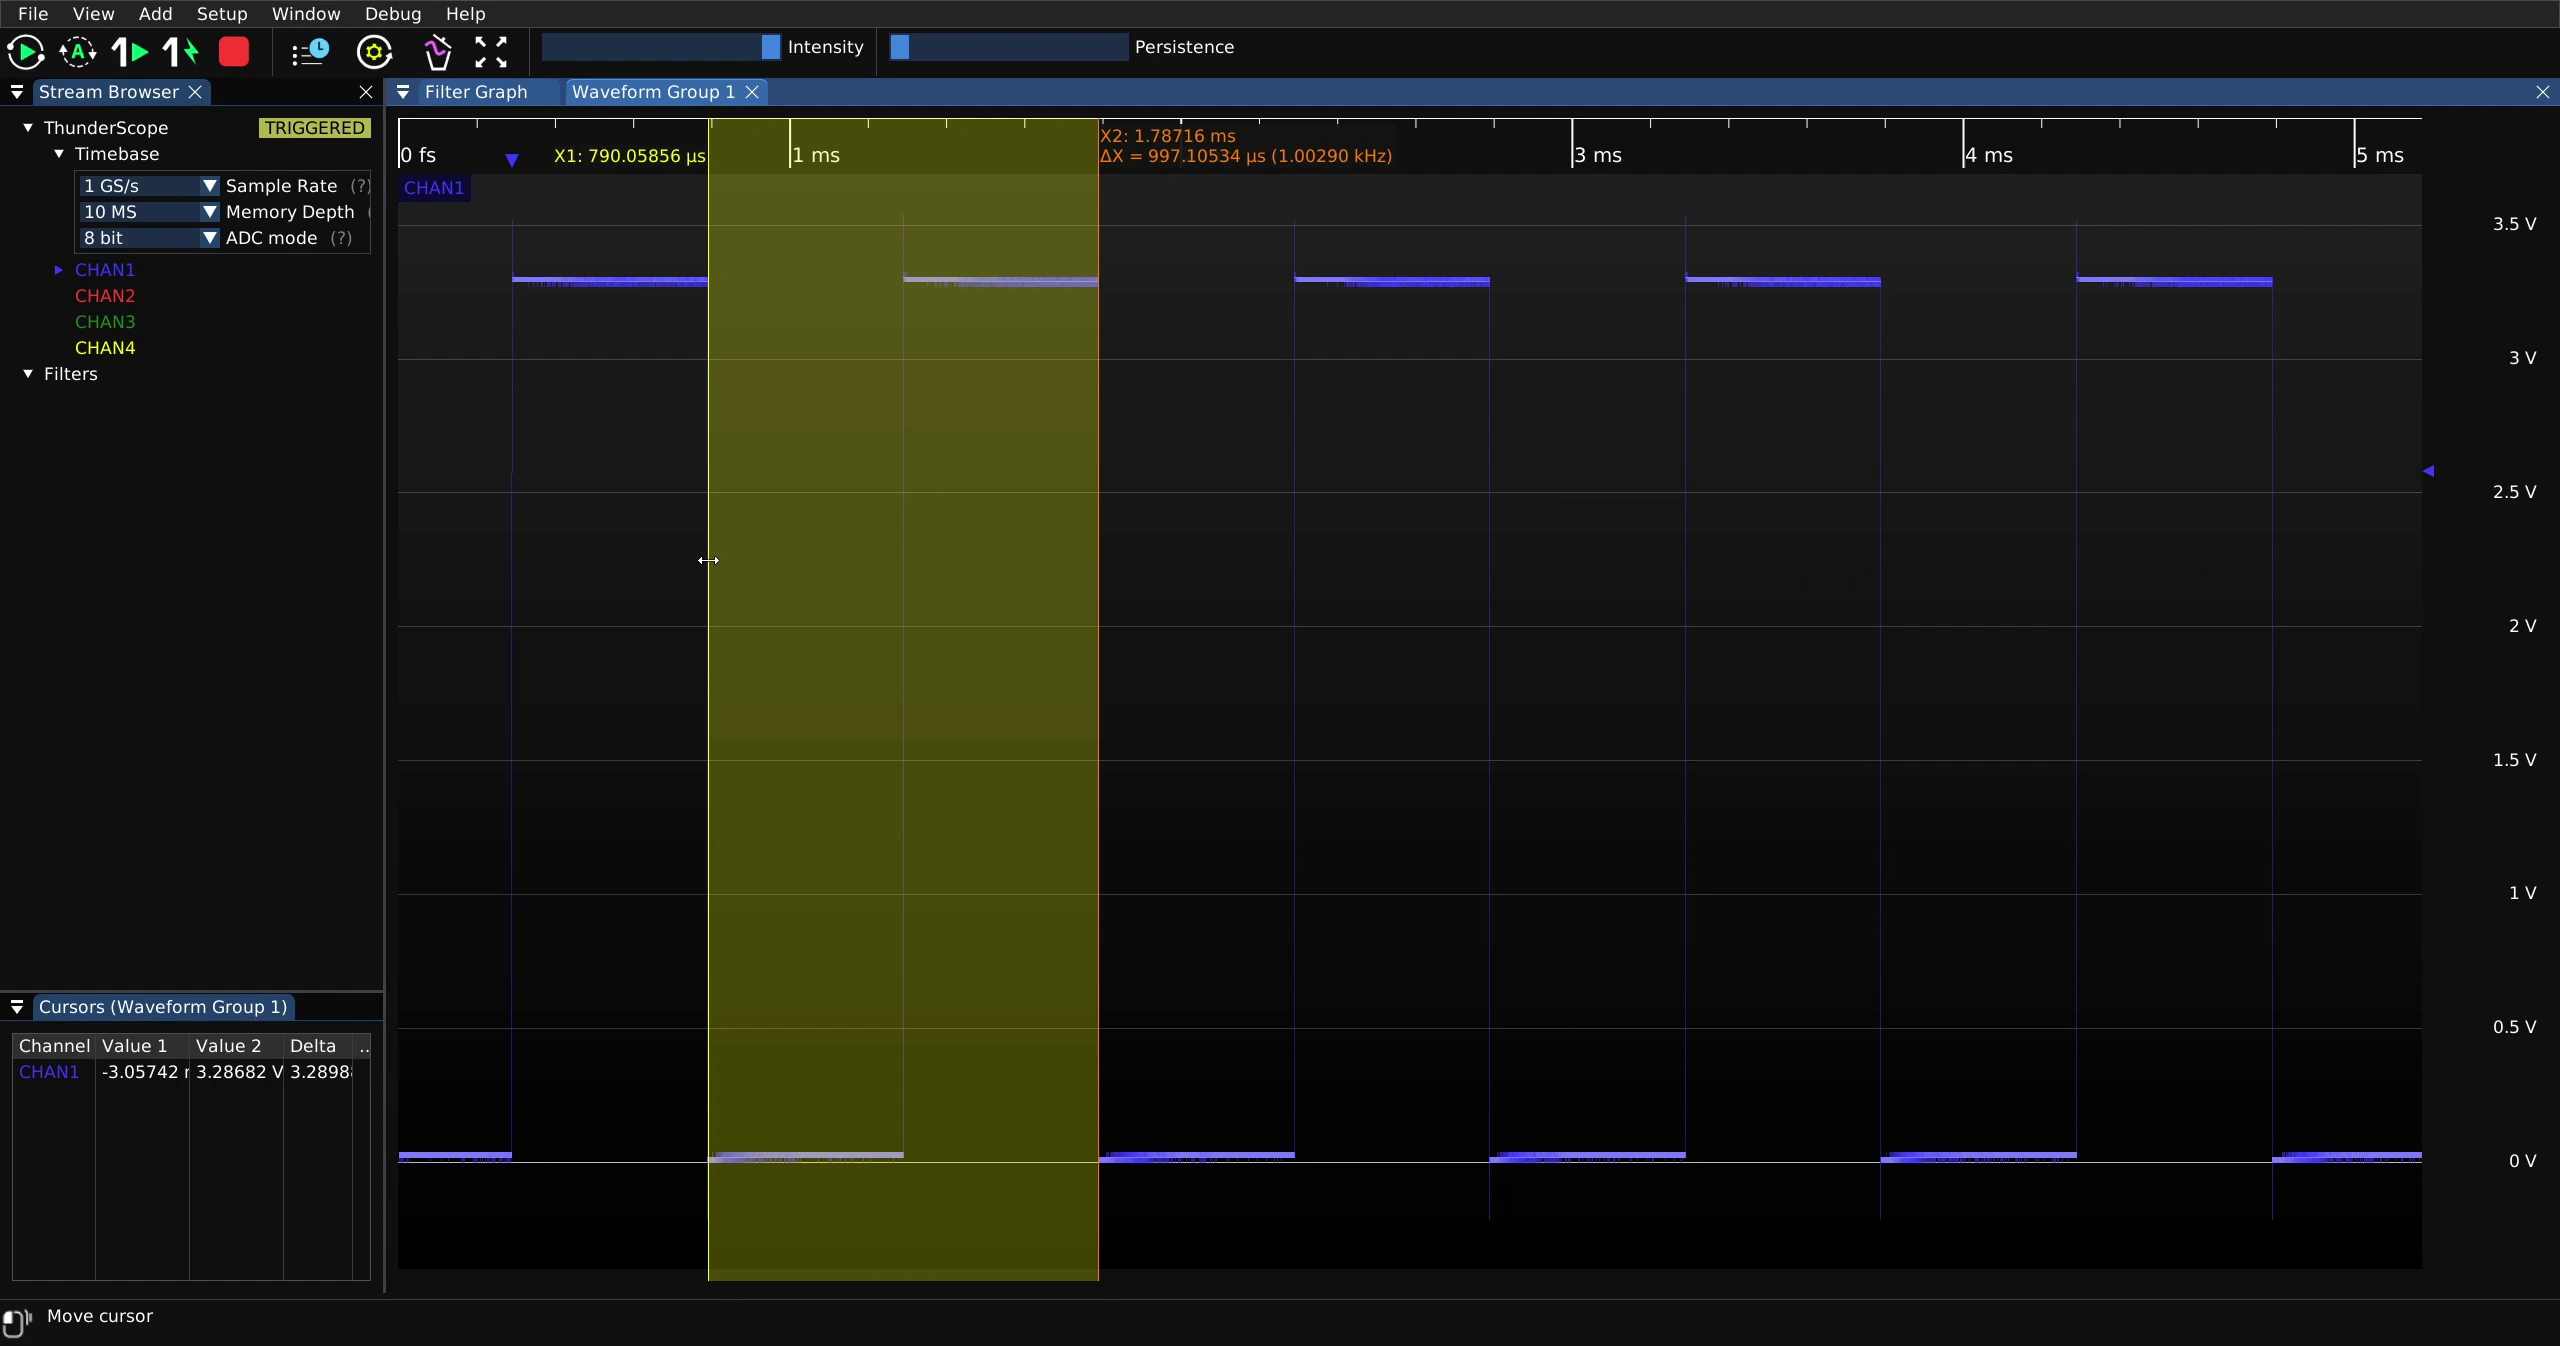Image resolution: width=2560 pixels, height=1346 pixels.
Task: Click the force single trigger lightning icon
Action: (x=181, y=52)
